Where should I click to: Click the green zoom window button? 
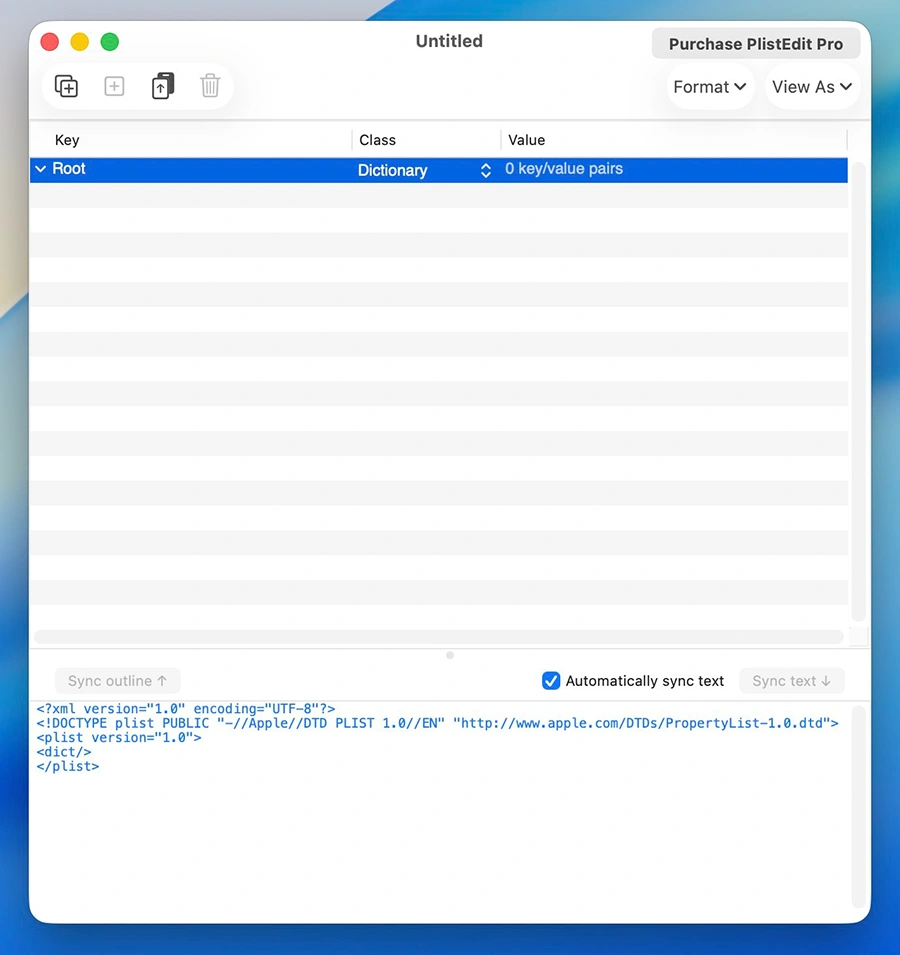110,42
